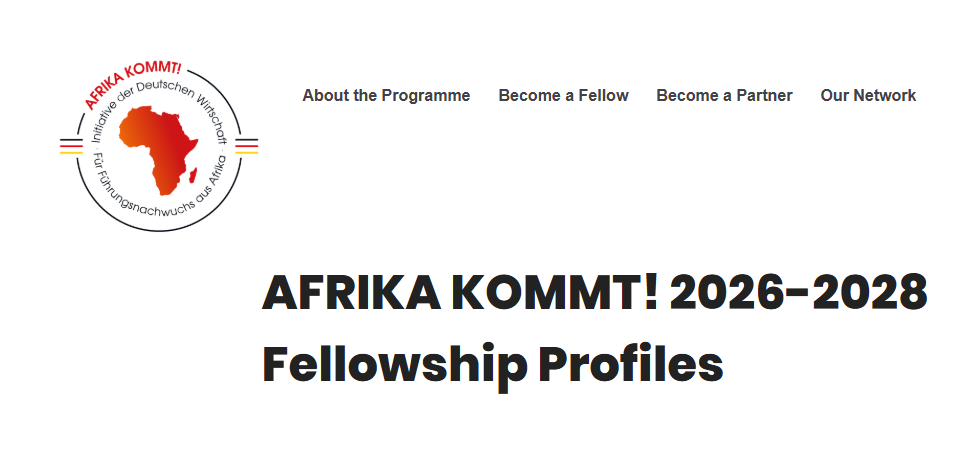Select the word 'Profiles' in the heading
The width and height of the screenshot is (975, 468).
(x=630, y=364)
